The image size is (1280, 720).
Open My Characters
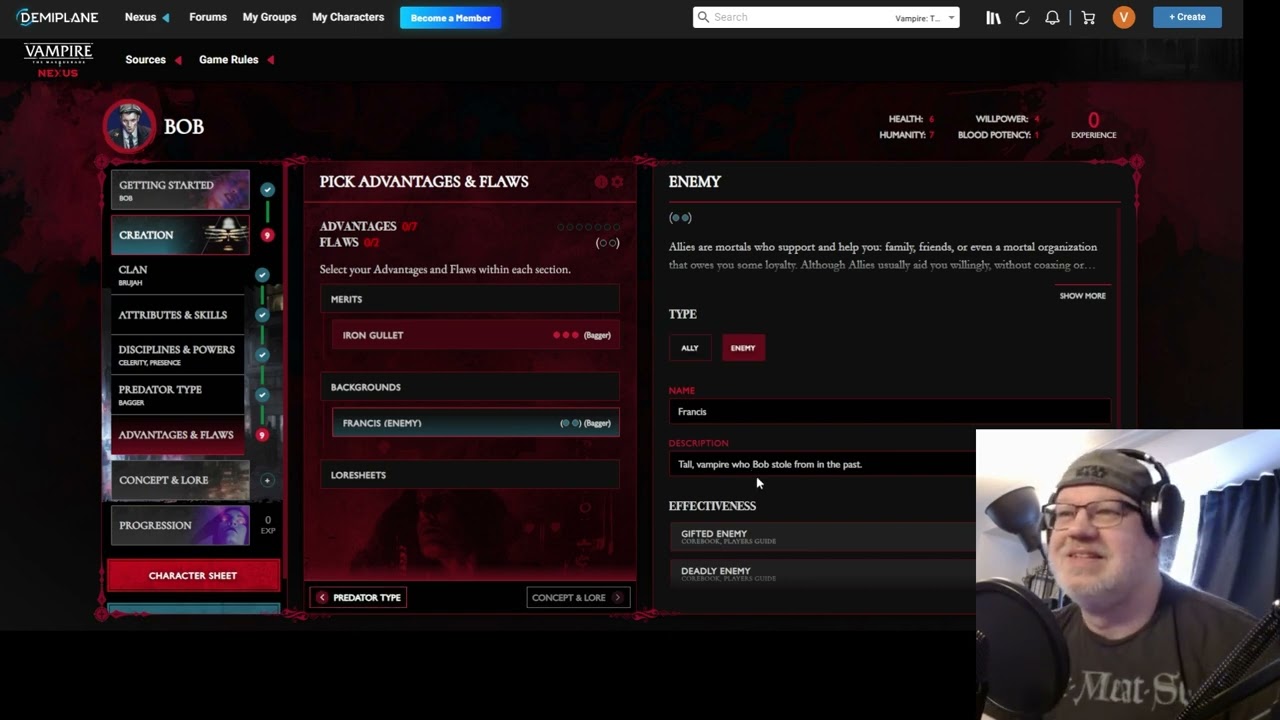348,17
